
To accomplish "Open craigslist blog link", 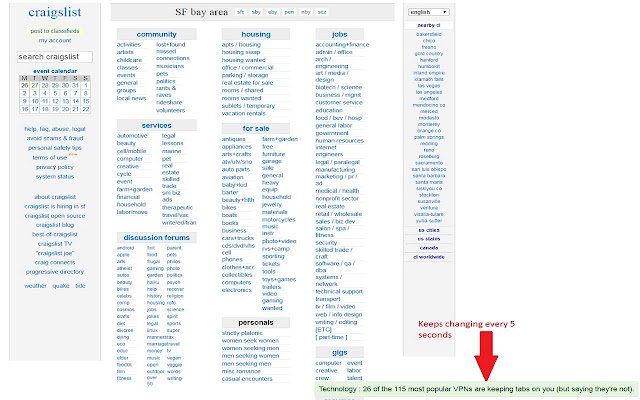I will pos(55,225).
